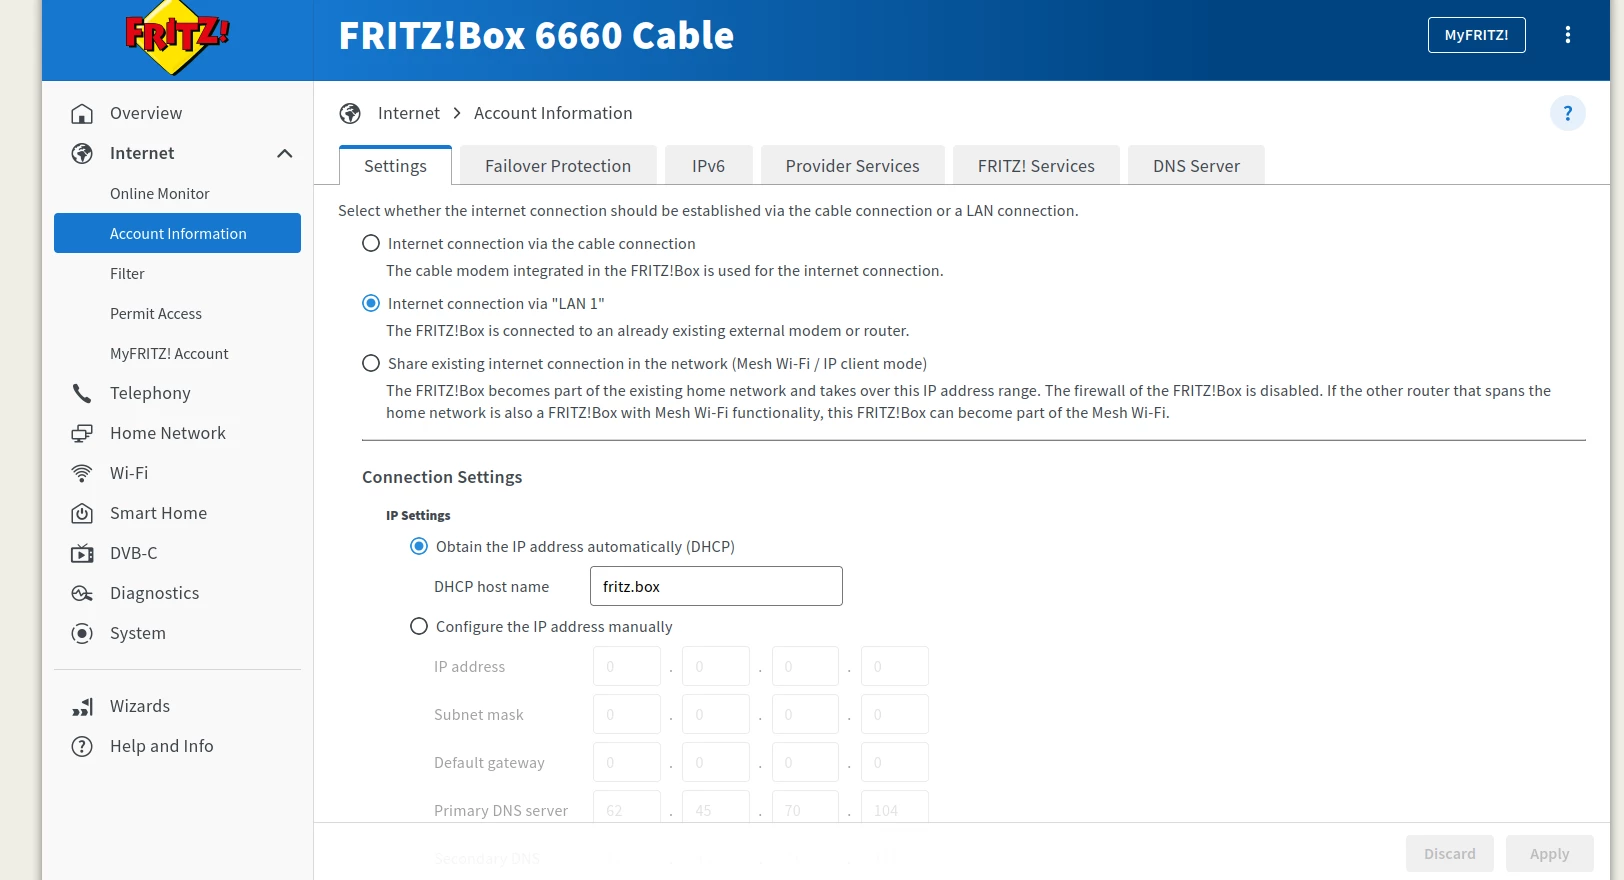Click last Subnet mask octet field
Image resolution: width=1624 pixels, height=880 pixels.
pos(895,714)
